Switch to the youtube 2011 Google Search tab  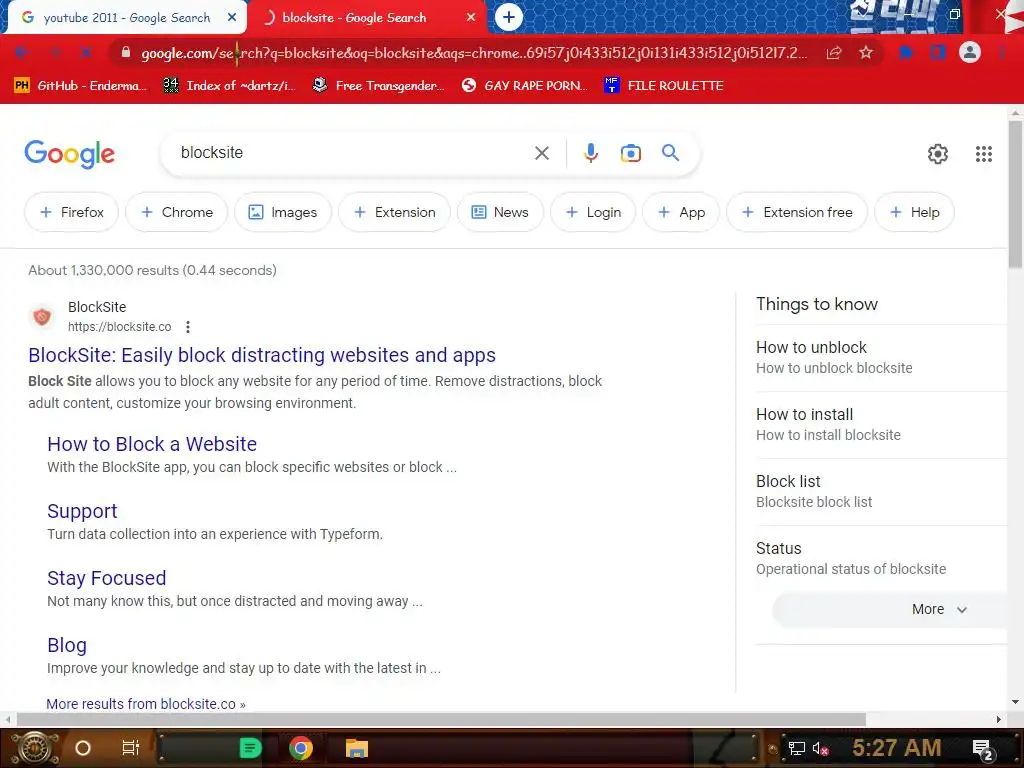click(127, 18)
